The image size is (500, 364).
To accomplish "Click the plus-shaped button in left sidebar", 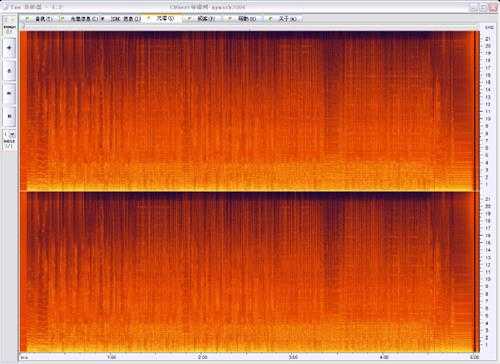I will pos(9,48).
